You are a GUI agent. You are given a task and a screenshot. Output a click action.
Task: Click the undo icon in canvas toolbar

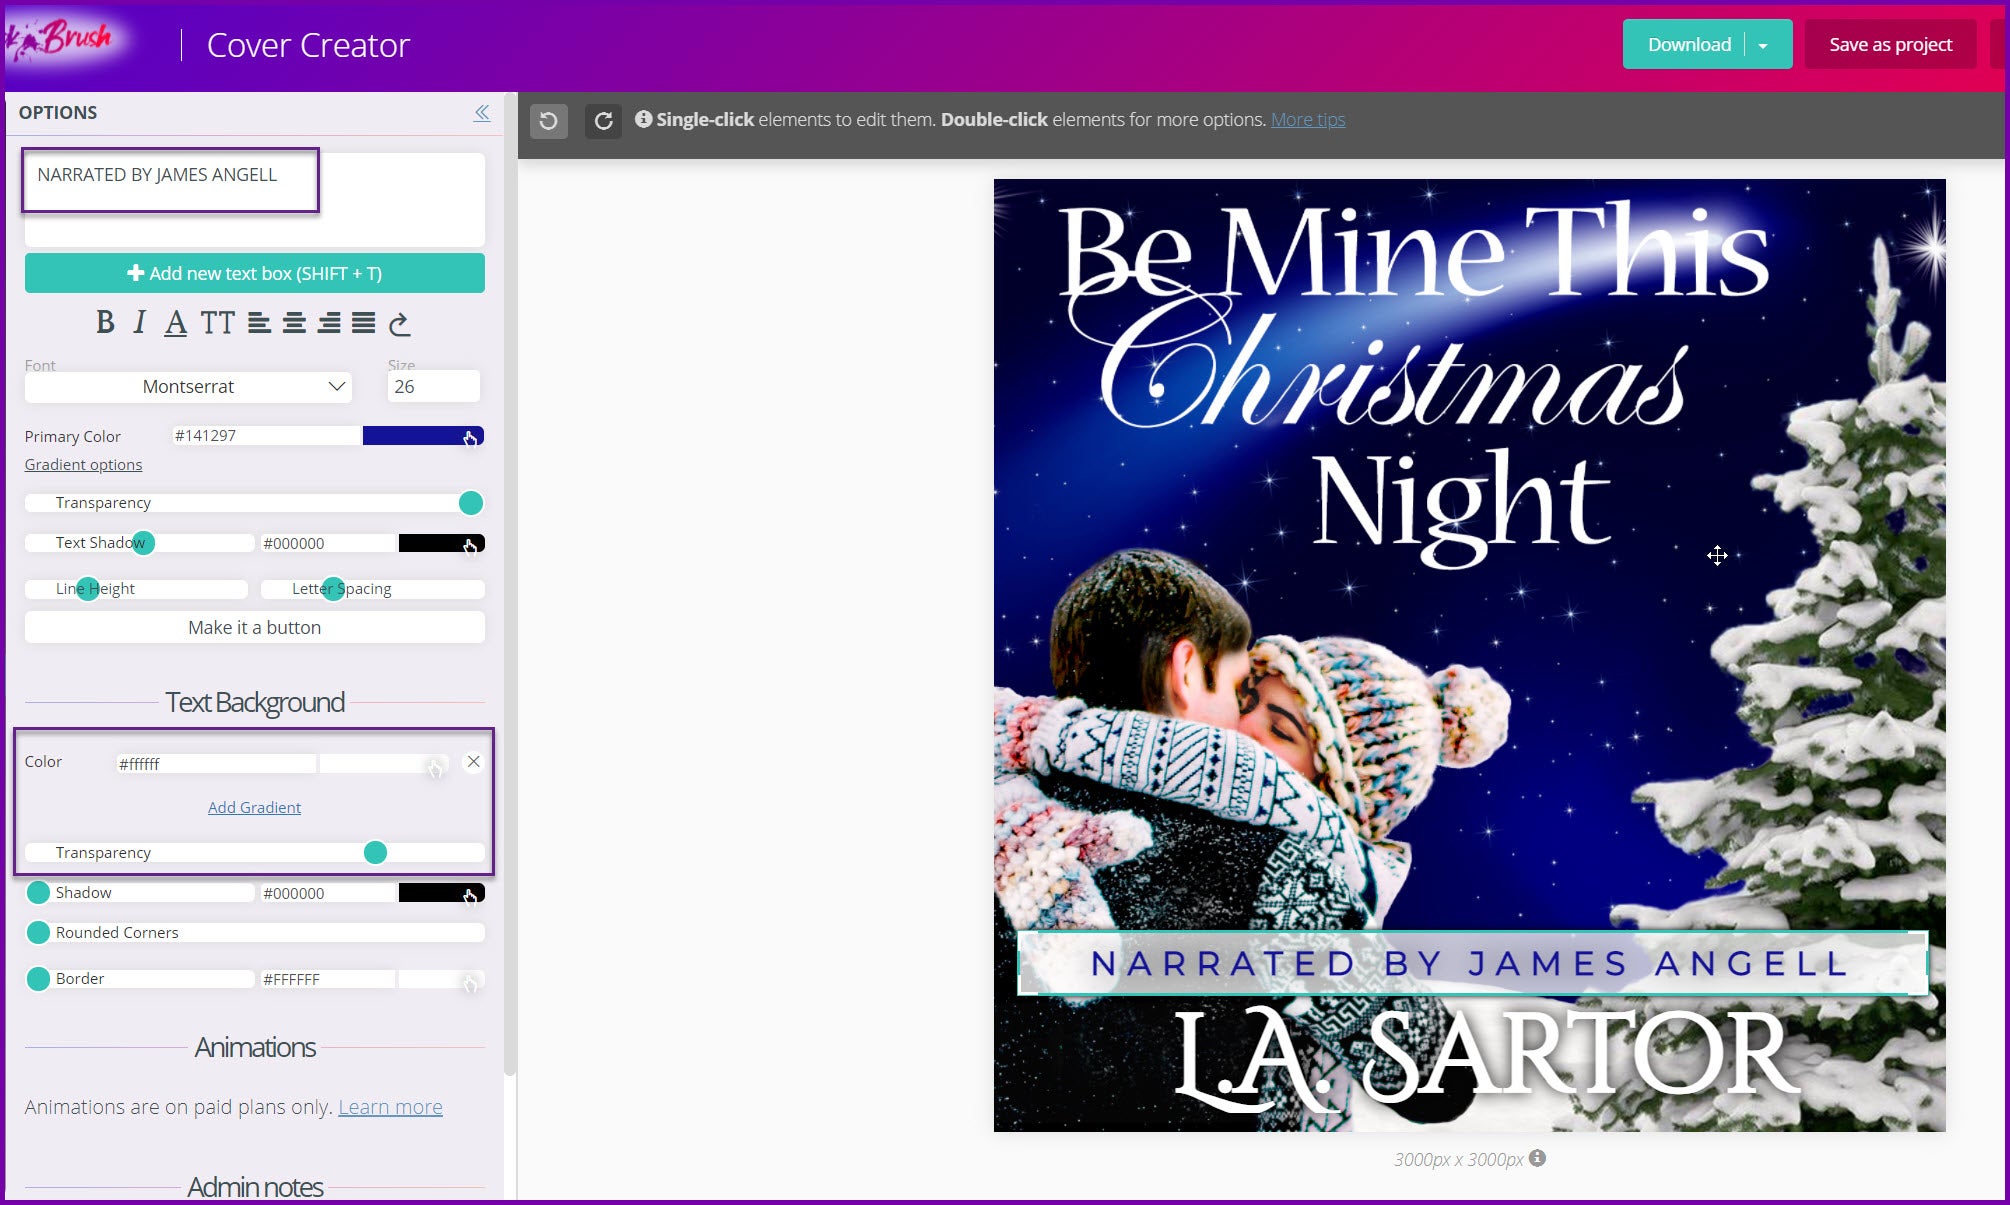pyautogui.click(x=548, y=121)
